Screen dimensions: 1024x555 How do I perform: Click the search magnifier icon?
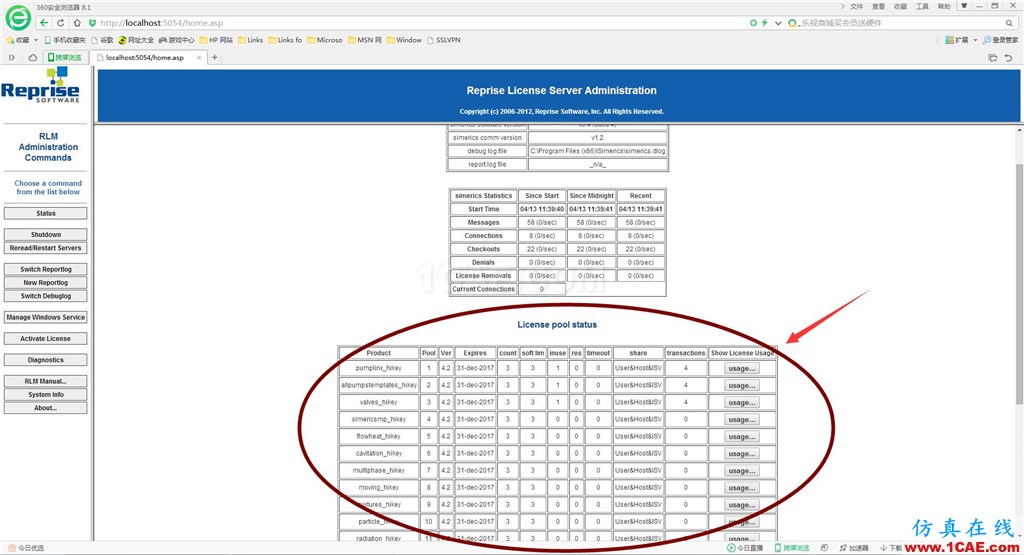click(1009, 23)
